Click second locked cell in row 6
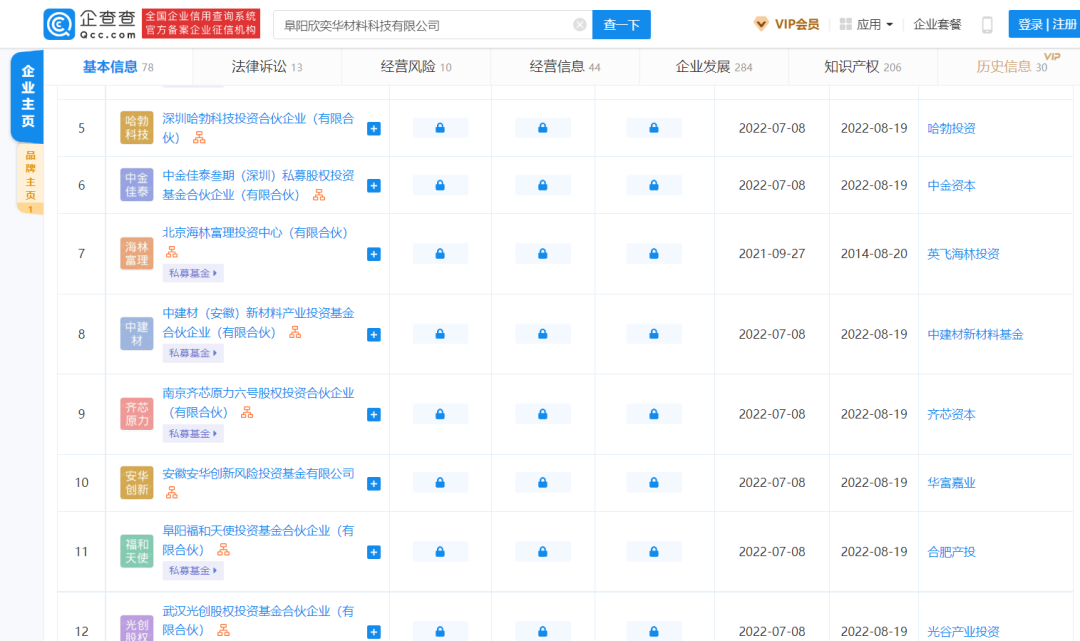Screen dimensions: 1080x641 [543, 185]
